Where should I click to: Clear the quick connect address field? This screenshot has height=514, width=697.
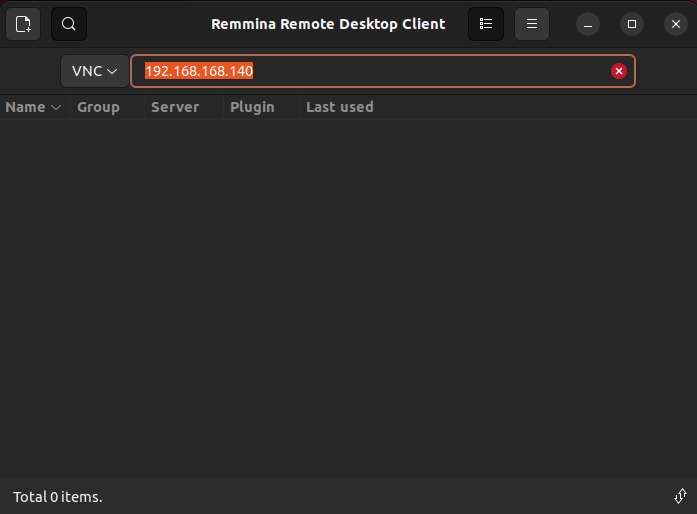pos(619,71)
